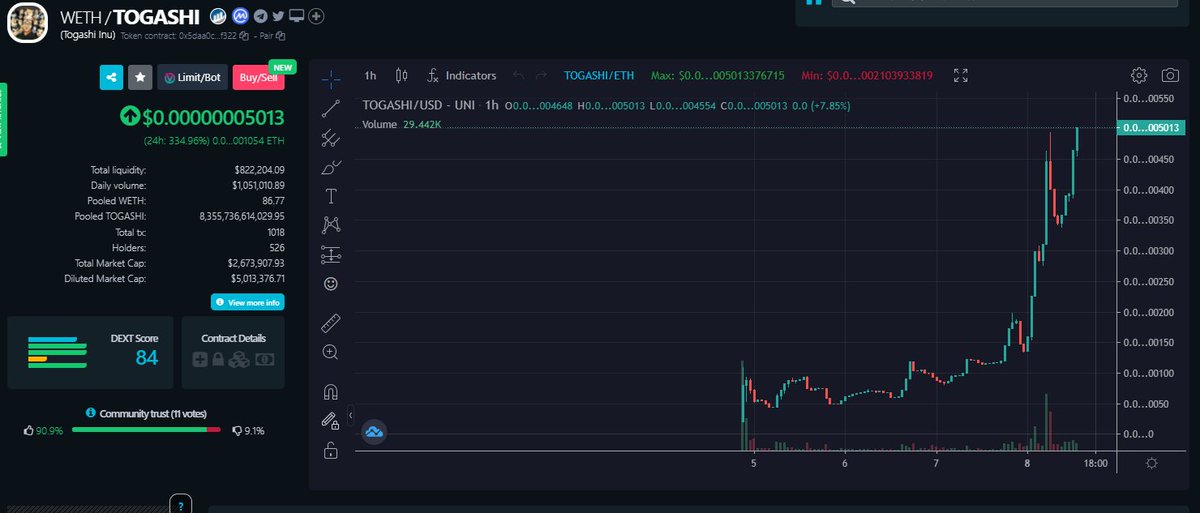Take a chart snapshot with camera icon
Screen dimensions: 1200x513
pos(1169,75)
